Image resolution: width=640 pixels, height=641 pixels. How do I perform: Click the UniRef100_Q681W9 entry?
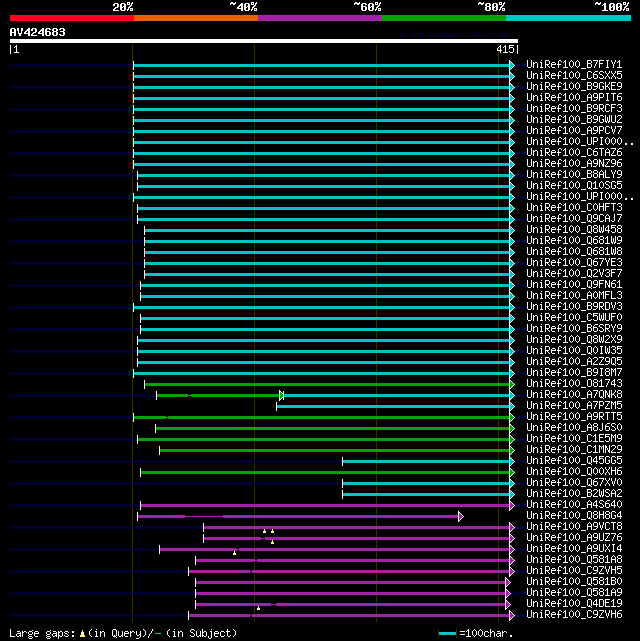coord(574,241)
